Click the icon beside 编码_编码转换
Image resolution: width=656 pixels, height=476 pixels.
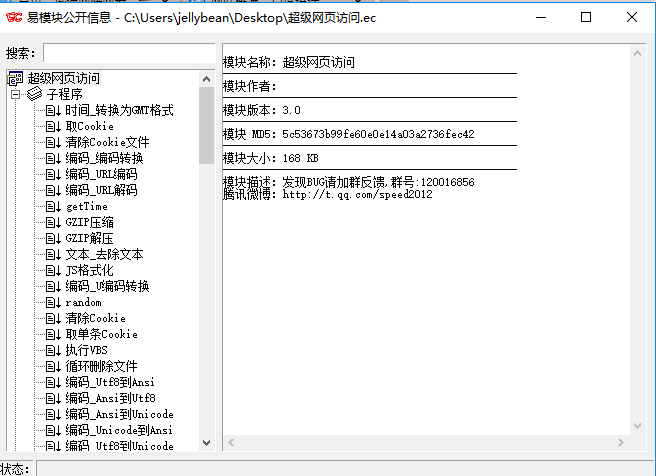click(53, 158)
